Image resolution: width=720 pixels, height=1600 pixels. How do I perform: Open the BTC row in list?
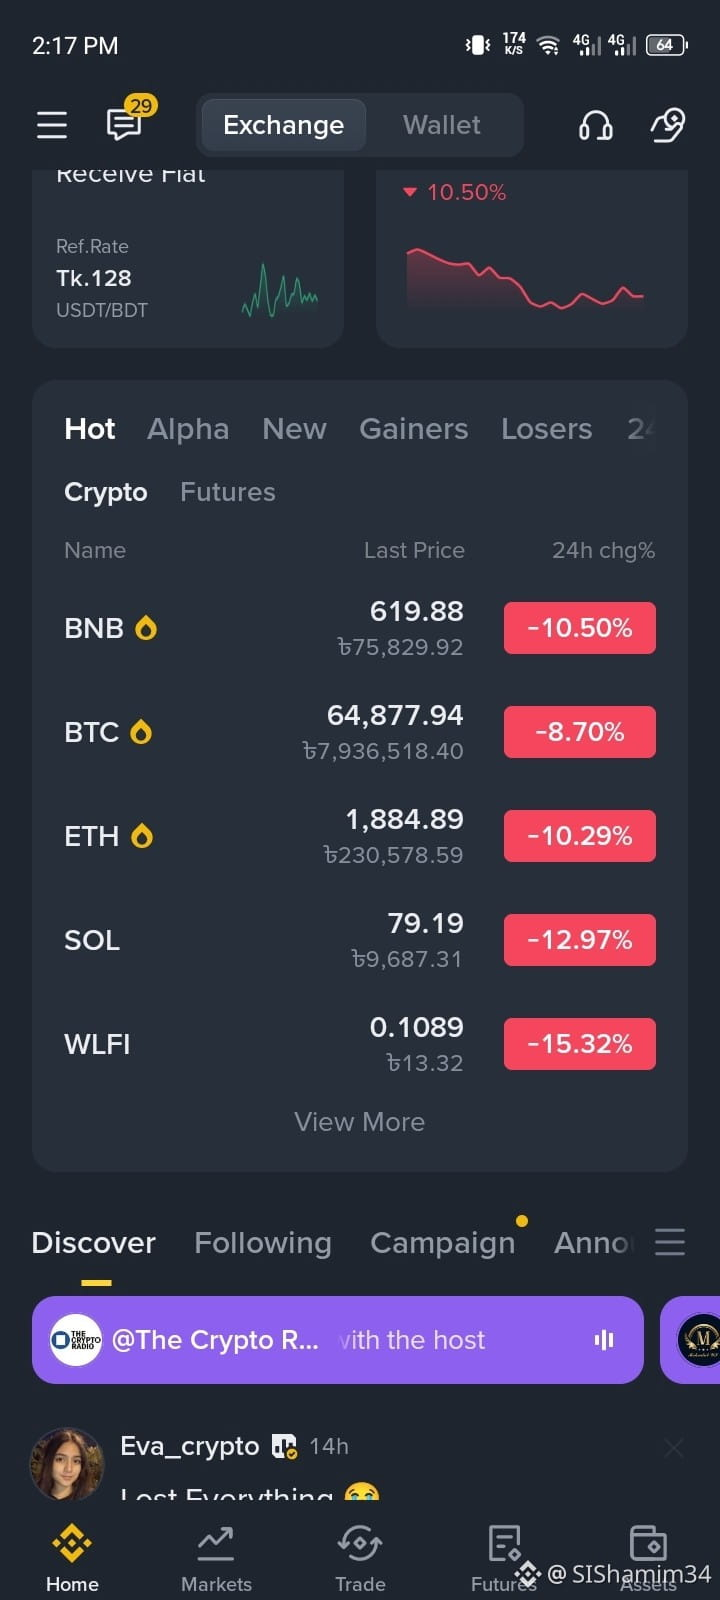(x=360, y=732)
